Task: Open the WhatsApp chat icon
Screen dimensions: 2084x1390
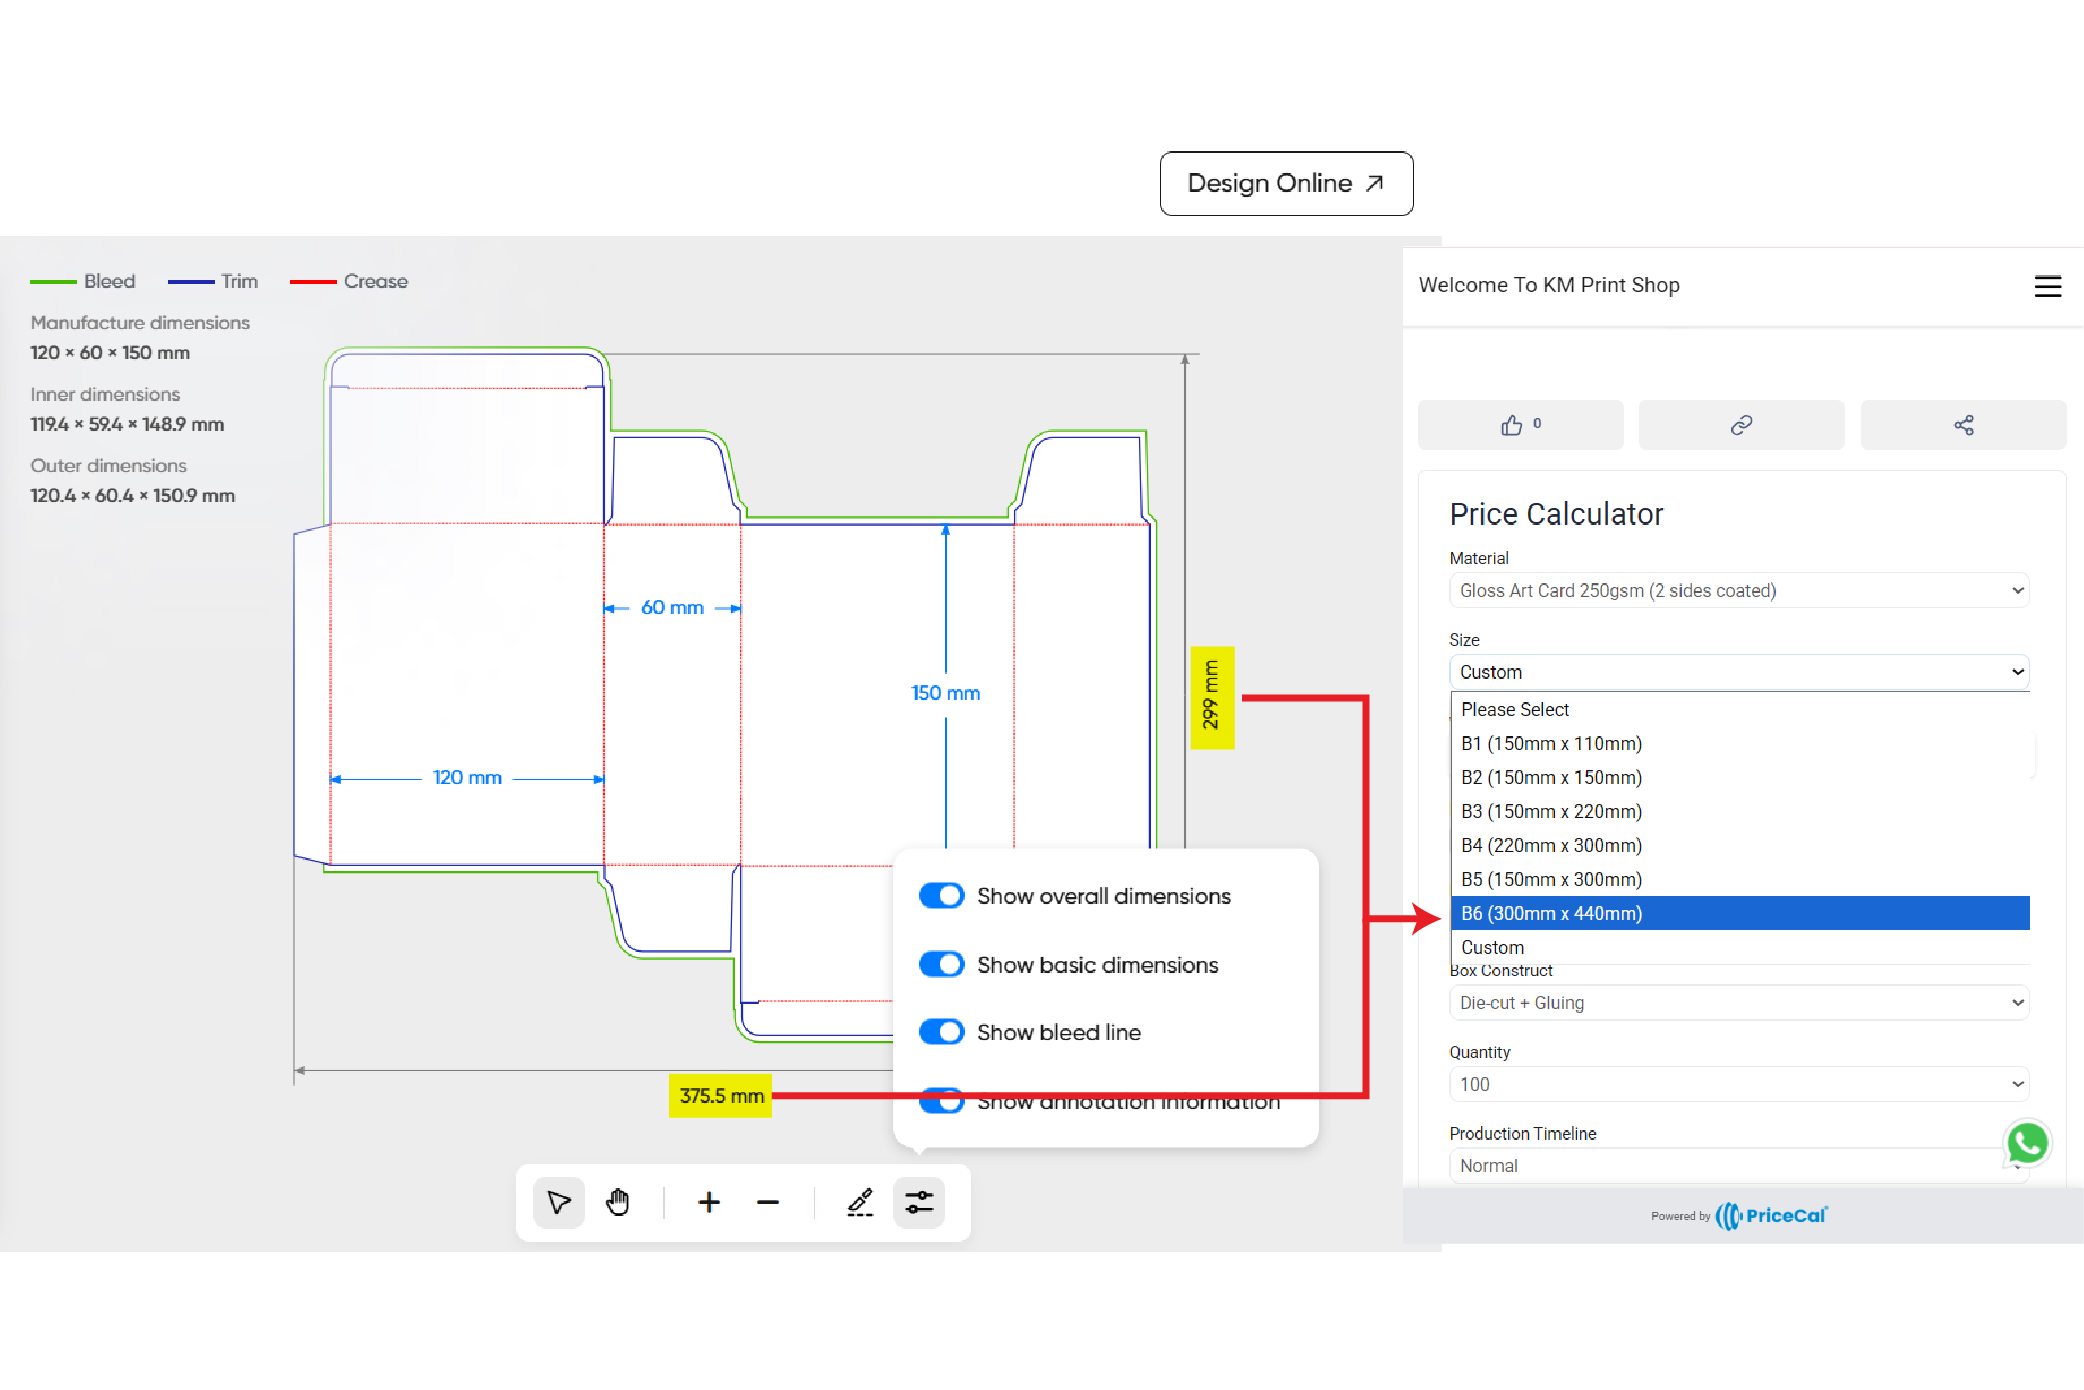Action: point(2027,1143)
